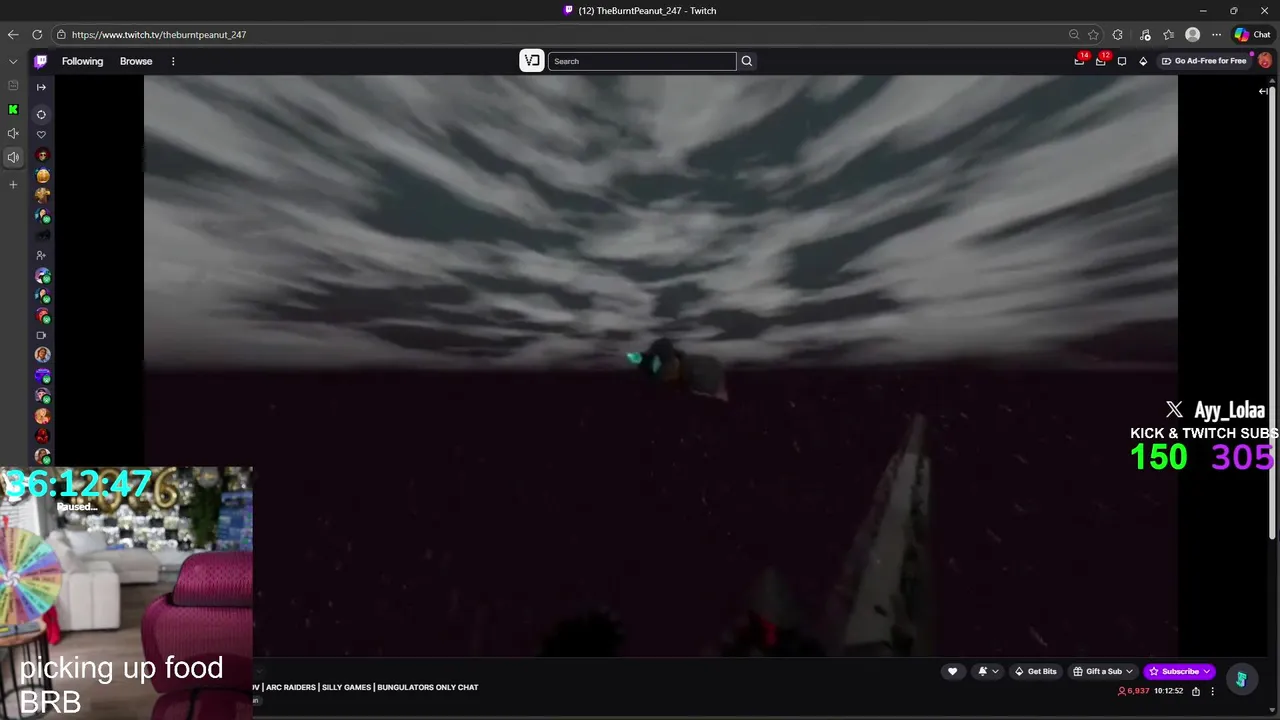Click the camera live channels icon in sidebar
The height and width of the screenshot is (720, 1280).
tap(41, 335)
